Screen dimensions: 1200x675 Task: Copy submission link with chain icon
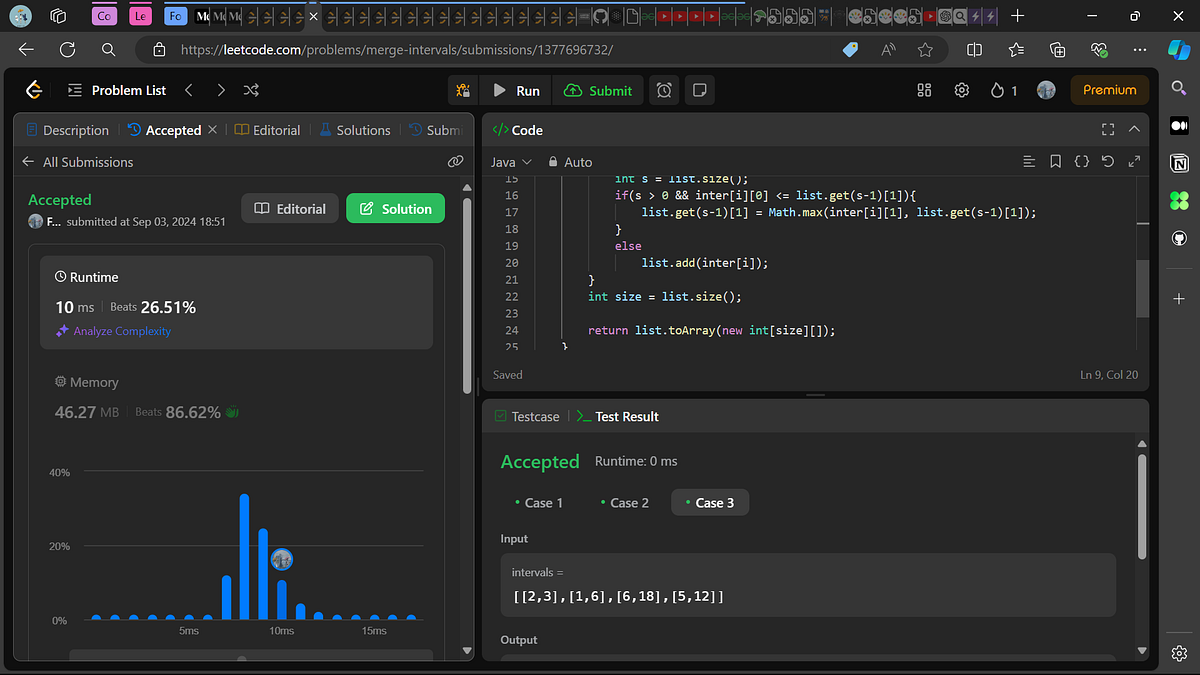point(455,161)
